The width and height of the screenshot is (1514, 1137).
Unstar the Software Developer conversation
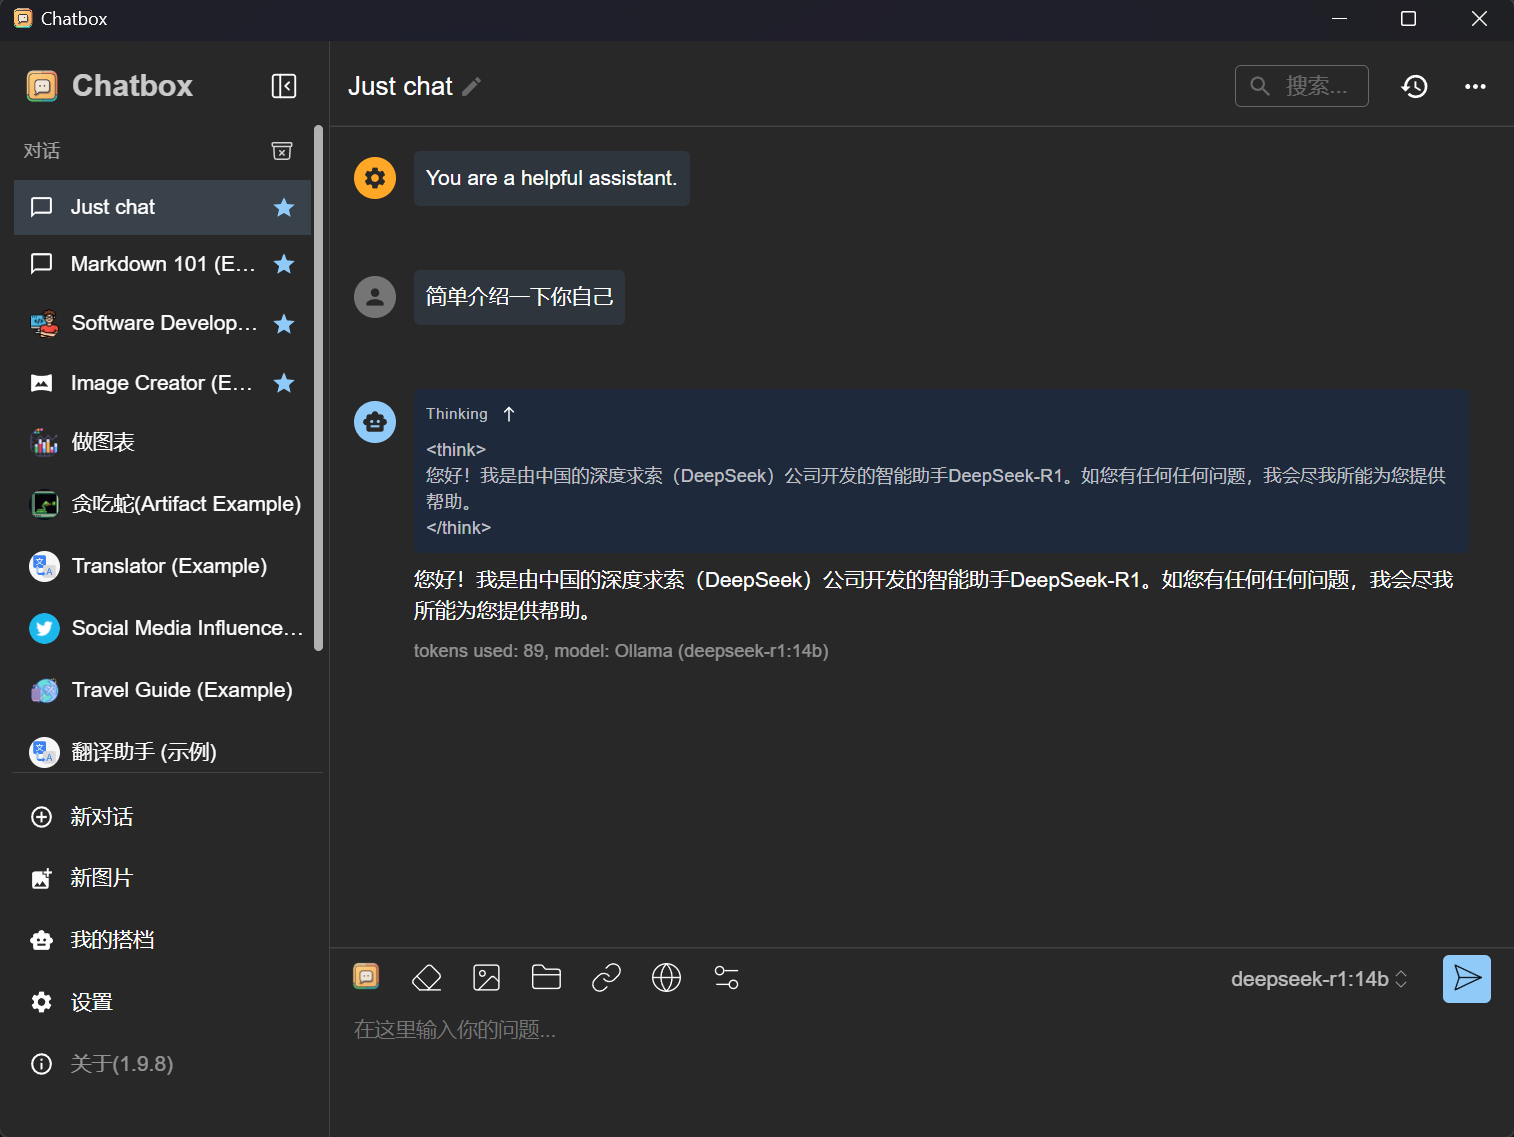[284, 324]
